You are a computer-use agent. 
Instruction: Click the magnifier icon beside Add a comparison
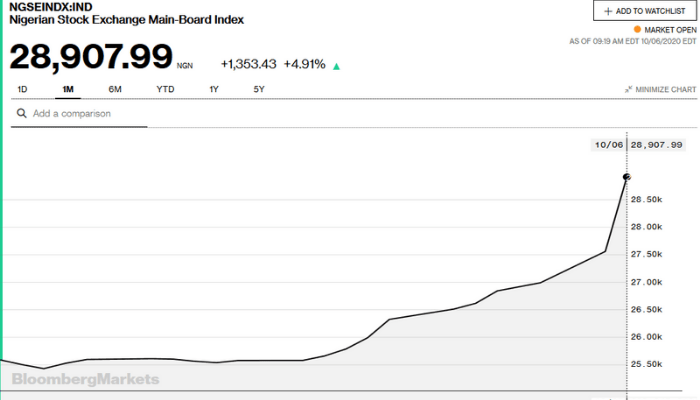20,114
